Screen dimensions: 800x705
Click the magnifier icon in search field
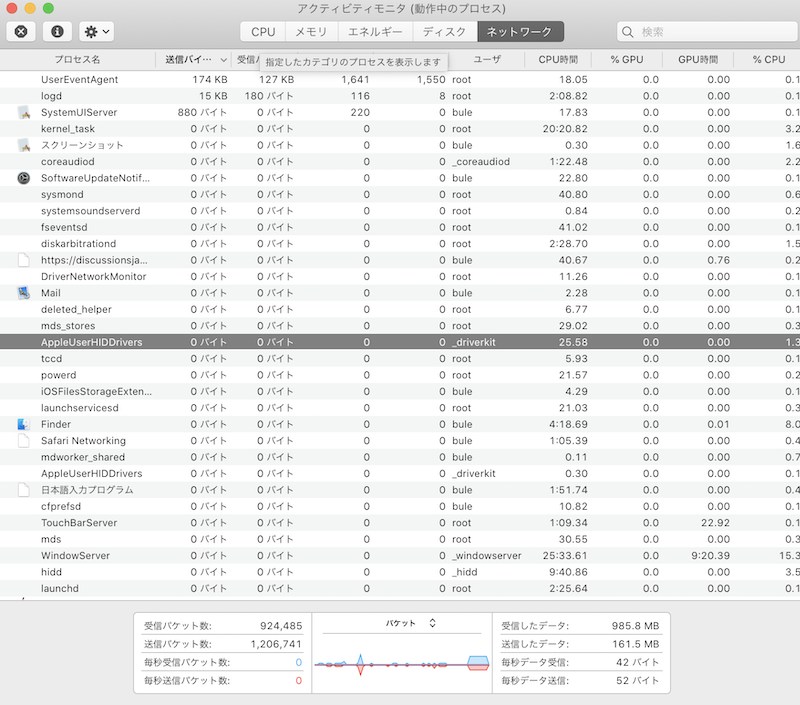coord(628,32)
